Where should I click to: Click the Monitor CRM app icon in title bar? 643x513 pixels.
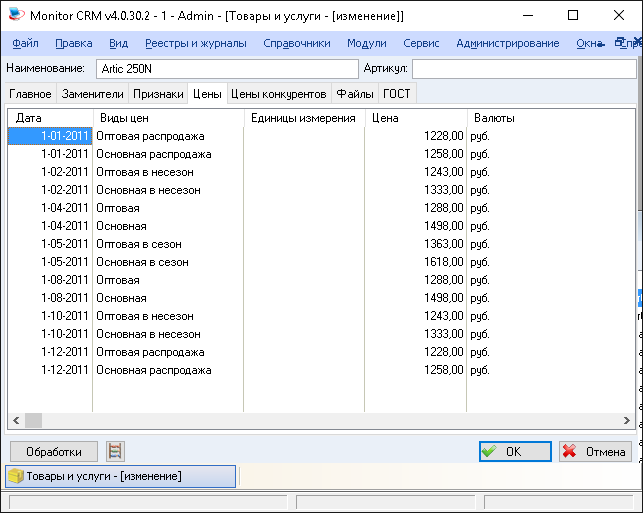(x=12, y=15)
